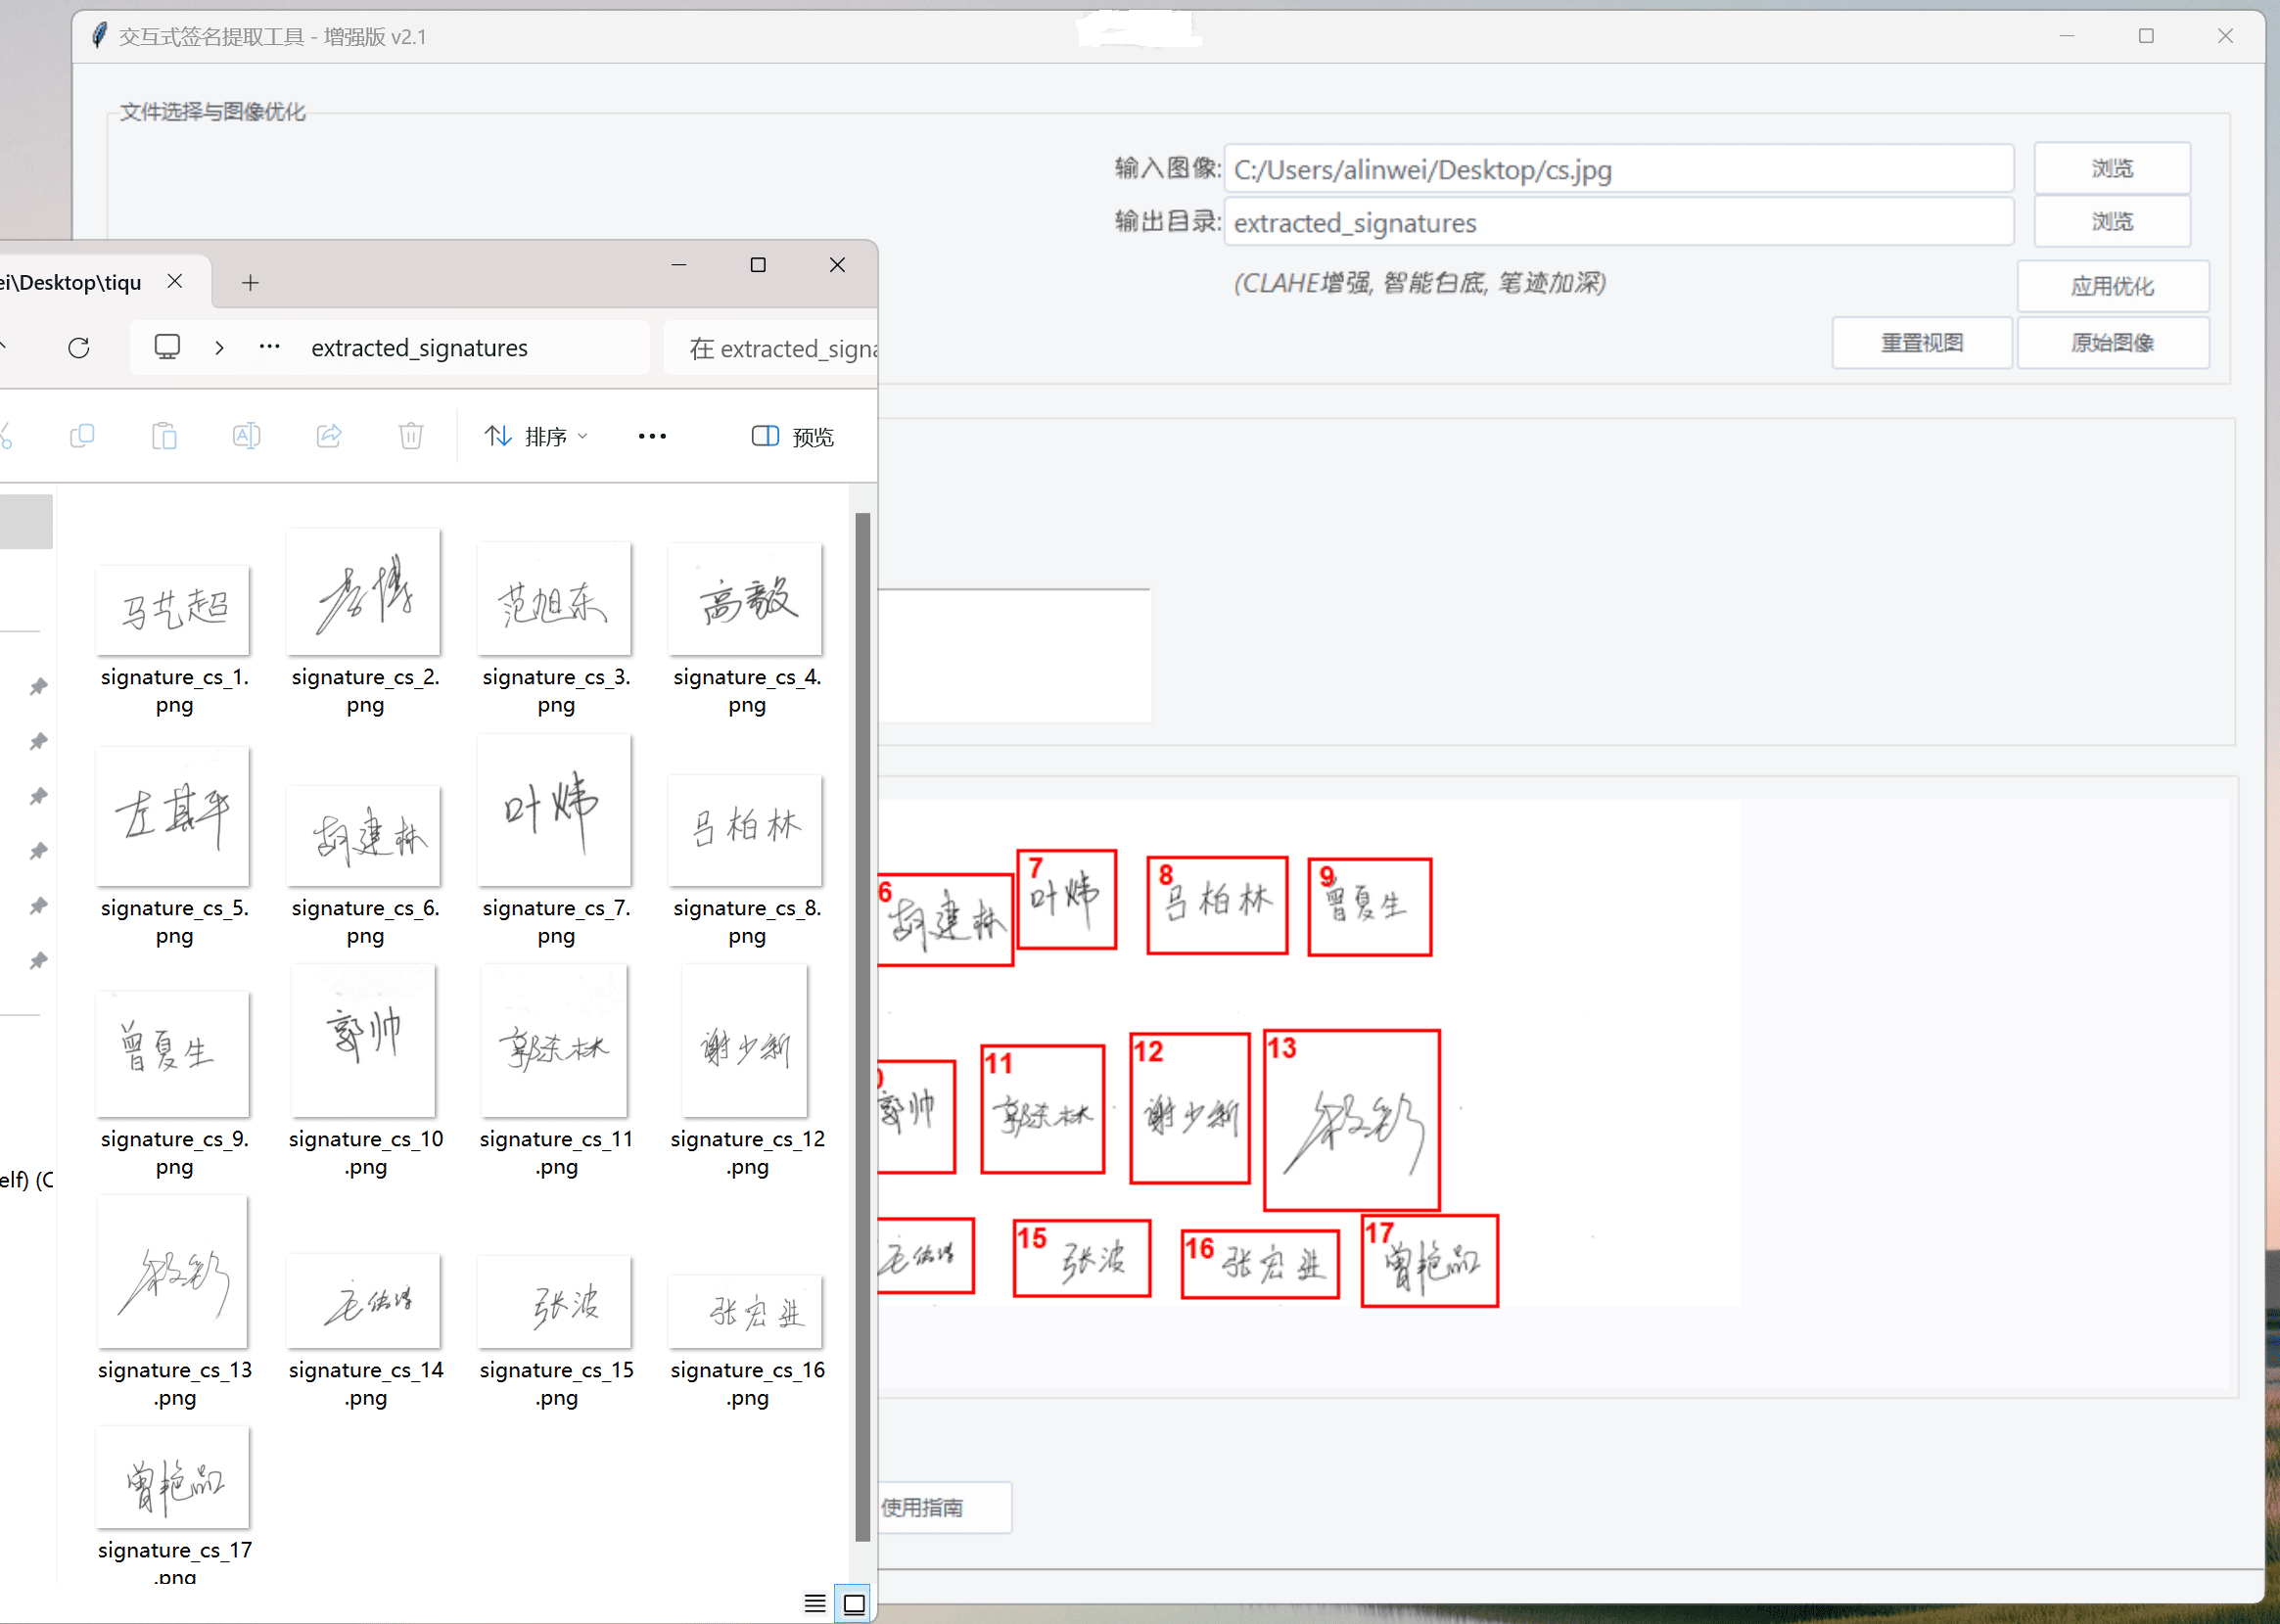
Task: Select thumbnail signature_cs_14.png
Action: pos(364,1300)
